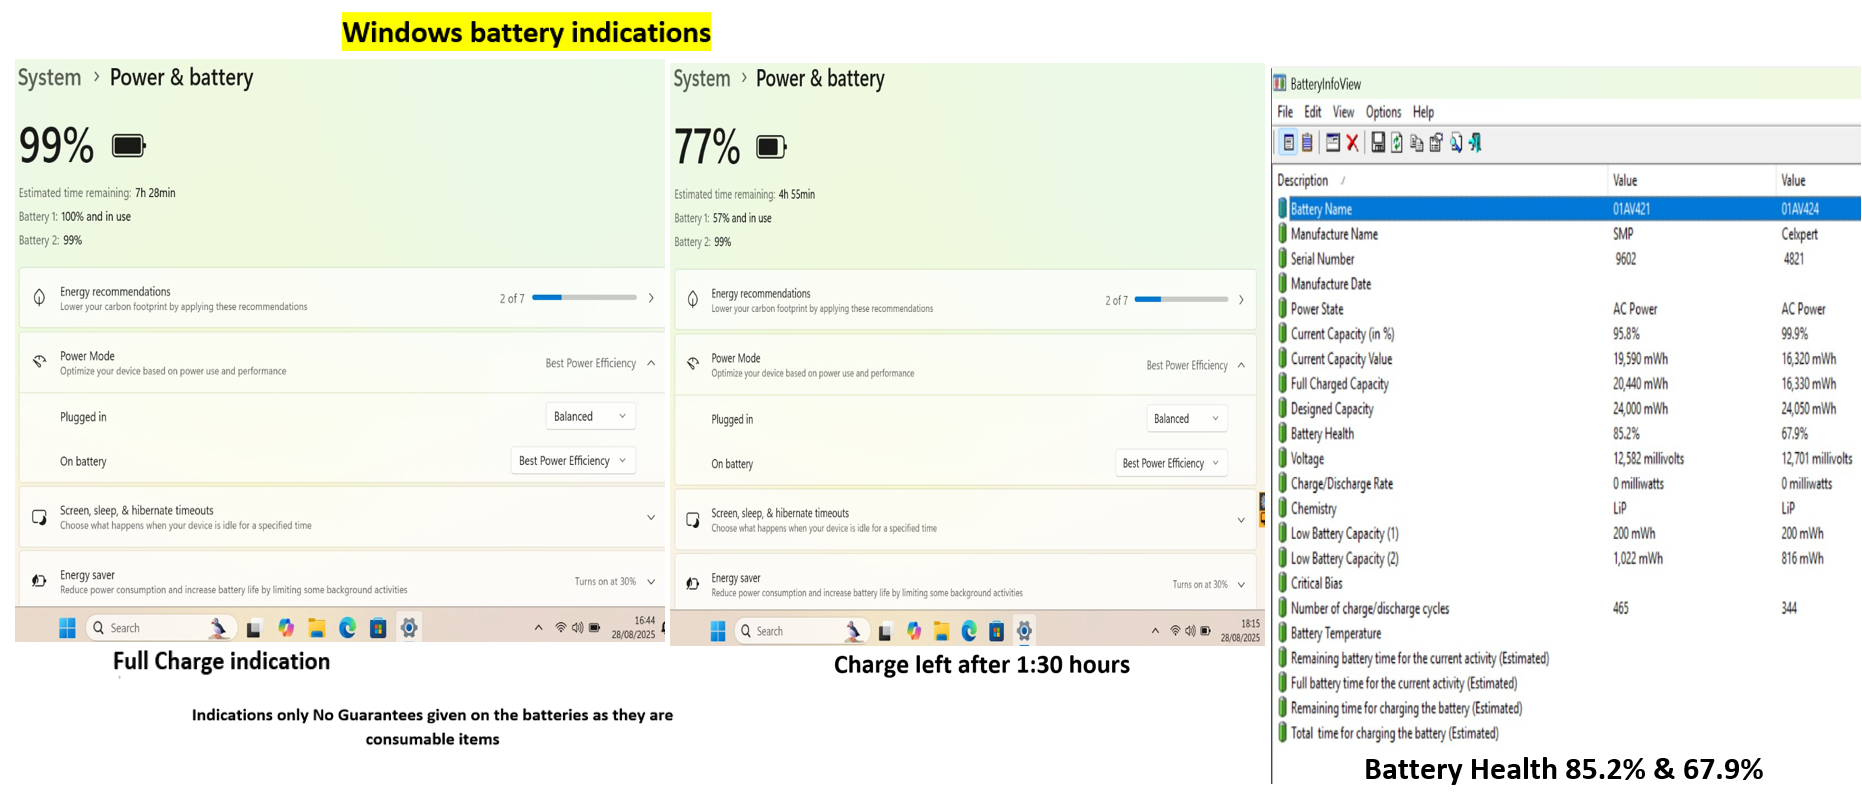1862x796 pixels.
Task: Select the Voltage row in BatteryInfoView
Action: point(1567,459)
